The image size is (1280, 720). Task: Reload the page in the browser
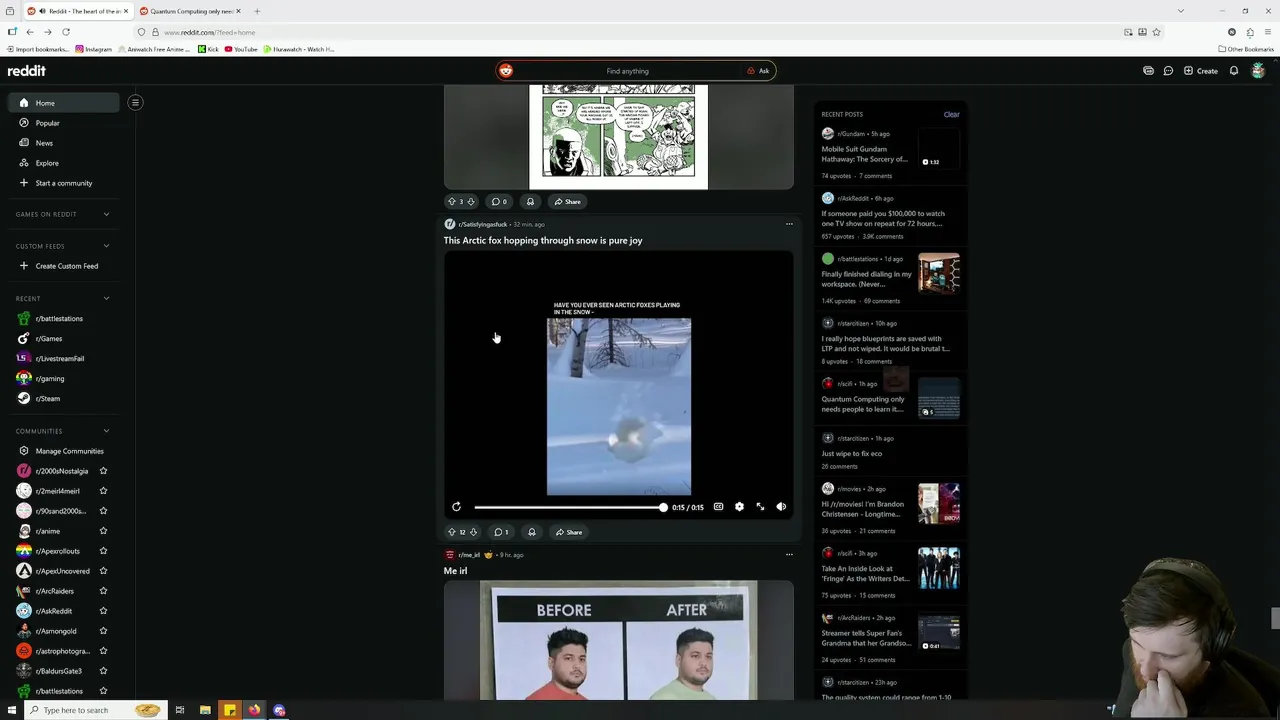[66, 32]
